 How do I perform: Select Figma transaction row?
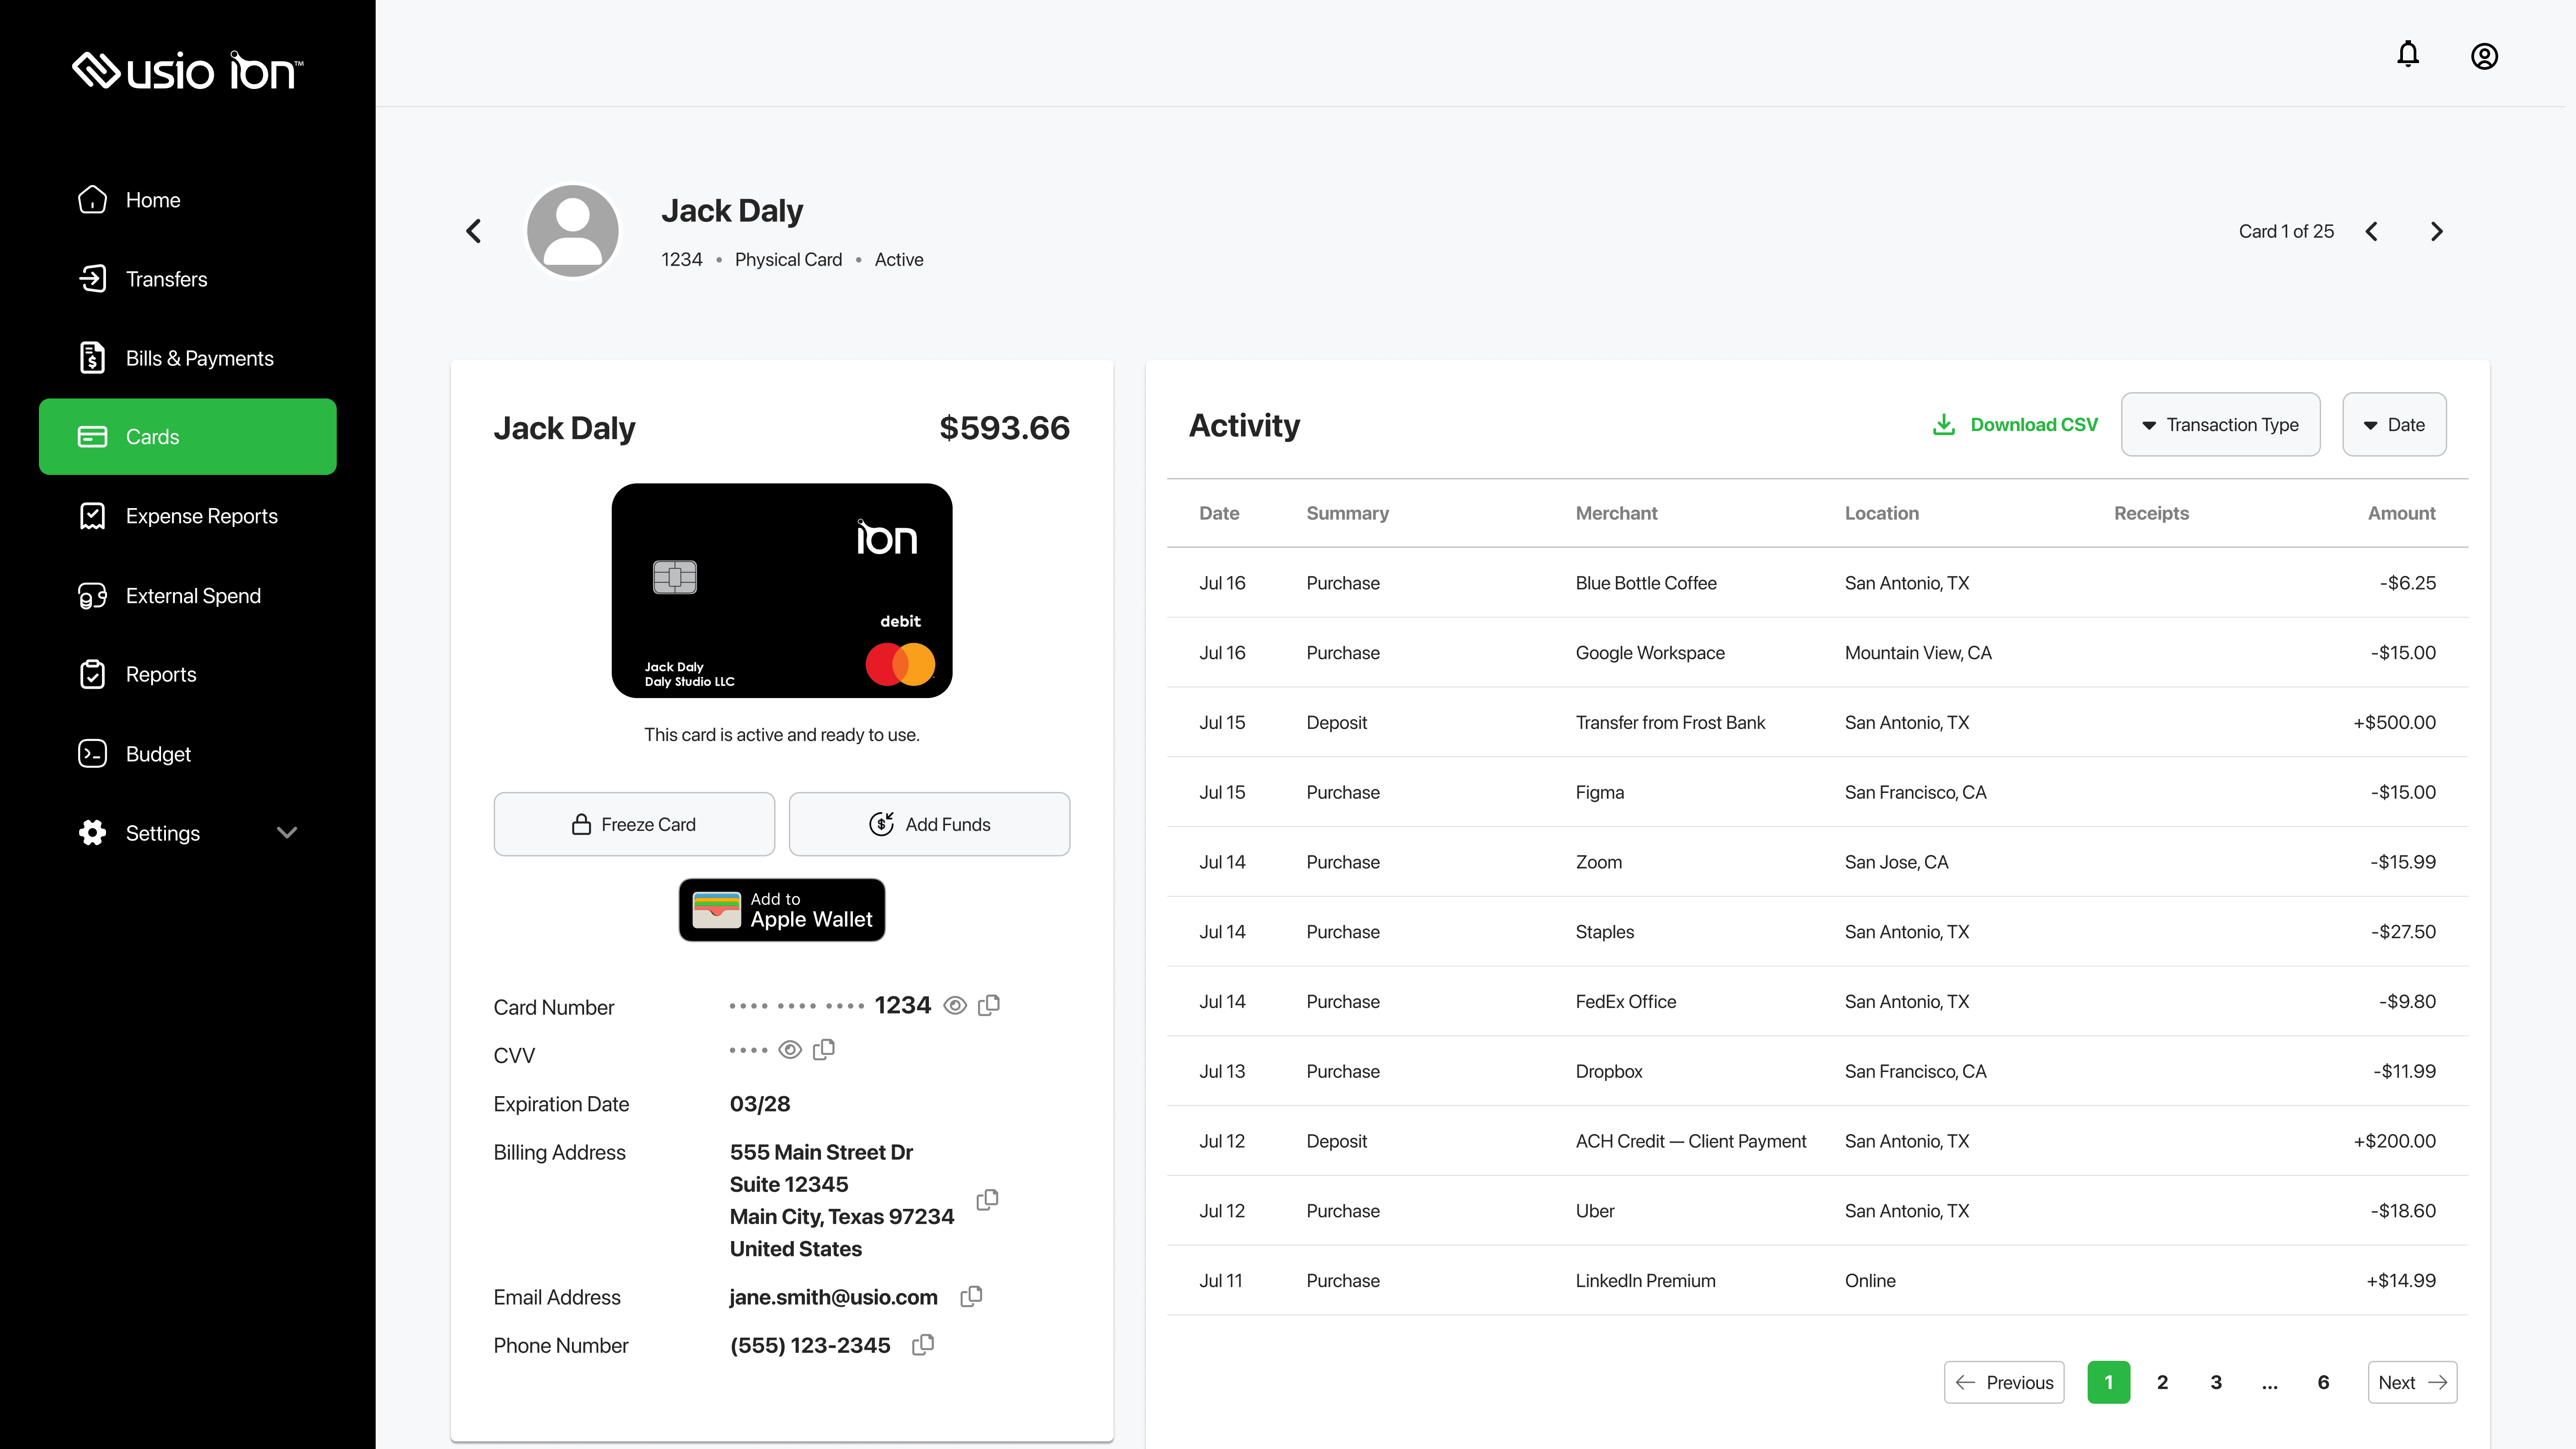1817,792
